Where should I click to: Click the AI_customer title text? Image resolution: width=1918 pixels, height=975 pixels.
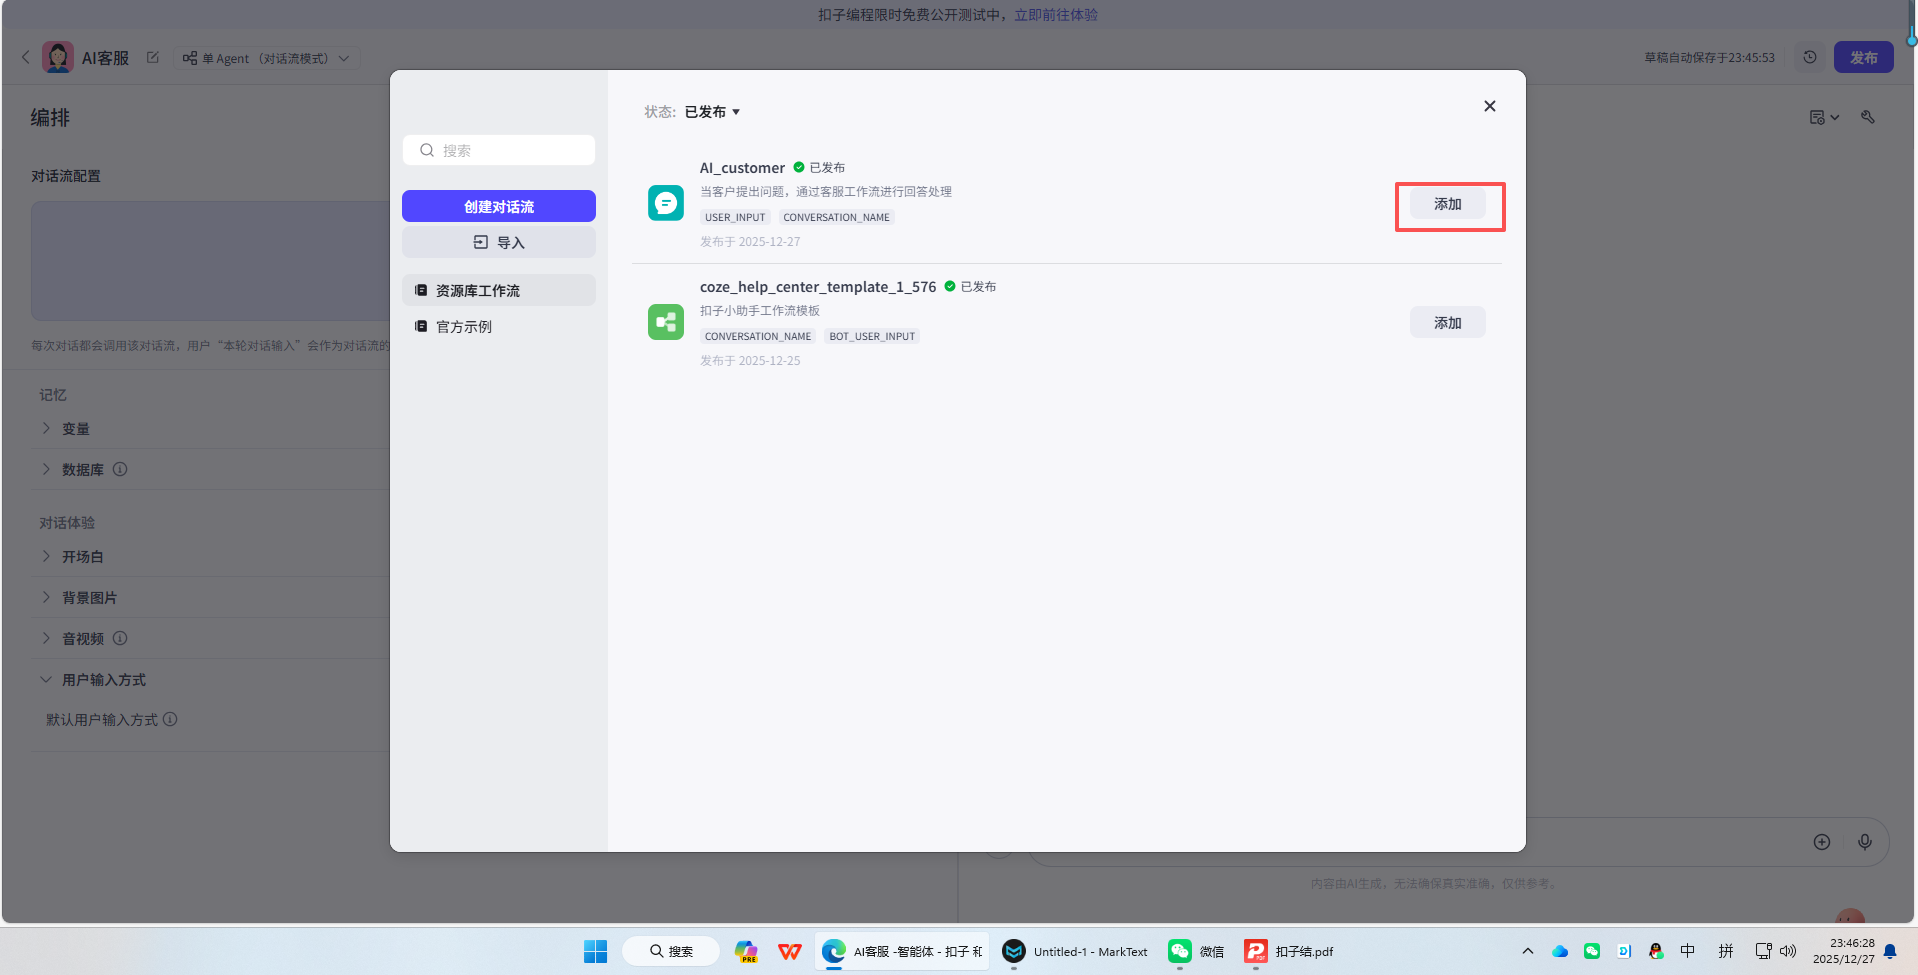(x=742, y=168)
